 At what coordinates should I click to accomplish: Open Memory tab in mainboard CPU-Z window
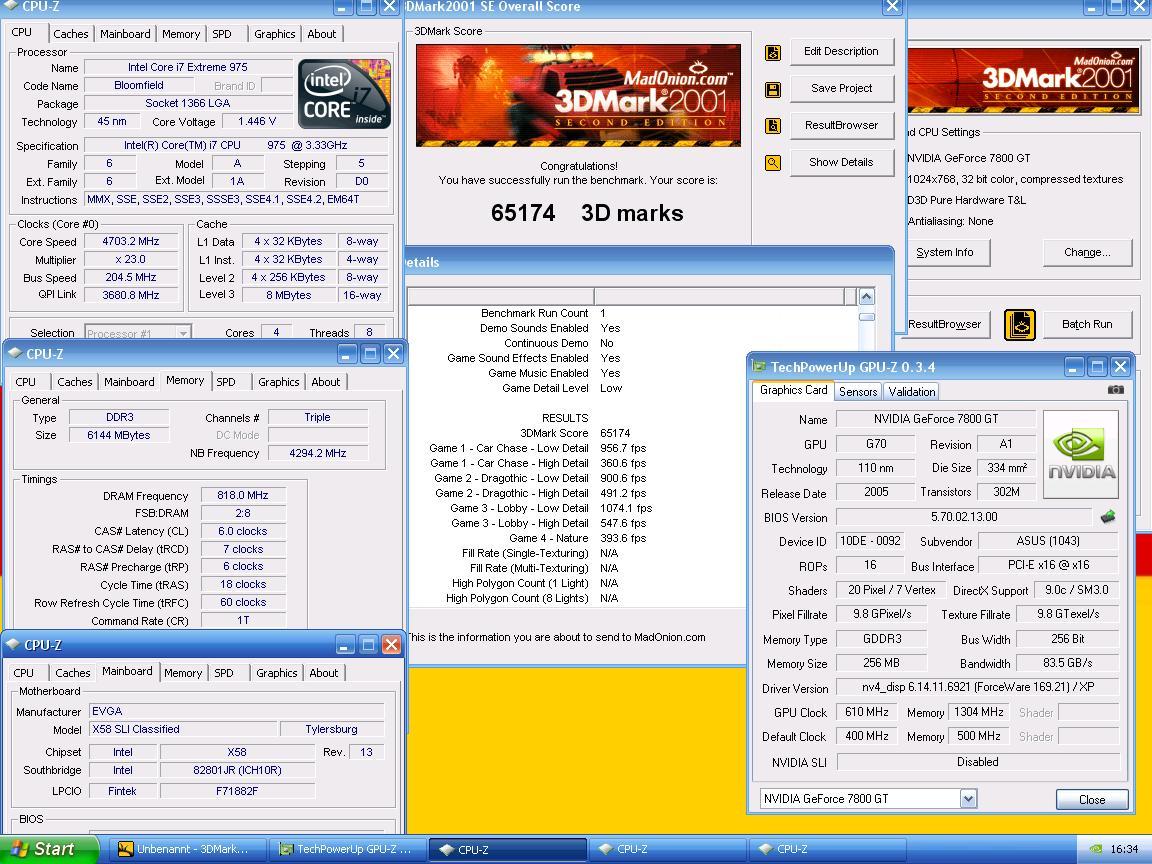183,673
